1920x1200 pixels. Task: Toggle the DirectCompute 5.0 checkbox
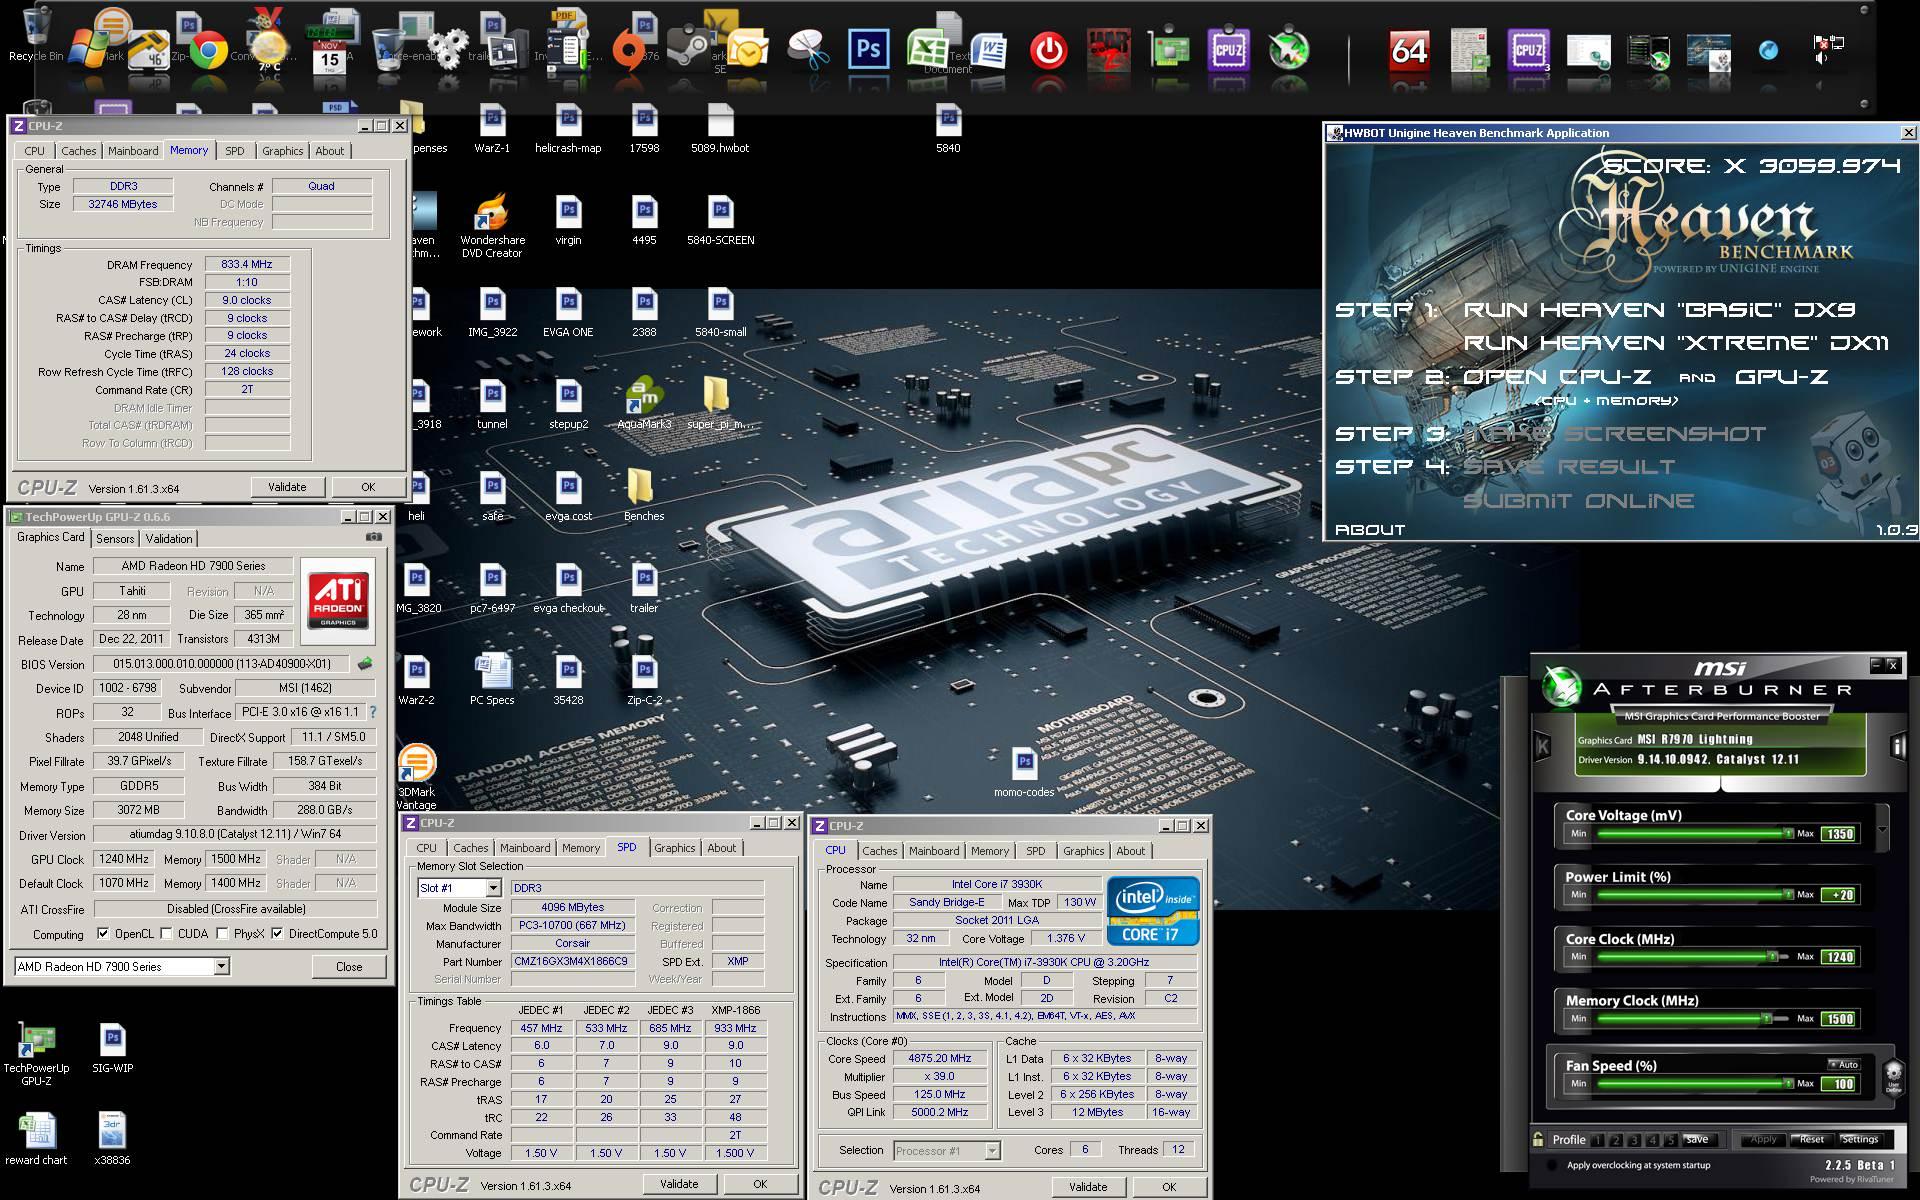click(277, 934)
